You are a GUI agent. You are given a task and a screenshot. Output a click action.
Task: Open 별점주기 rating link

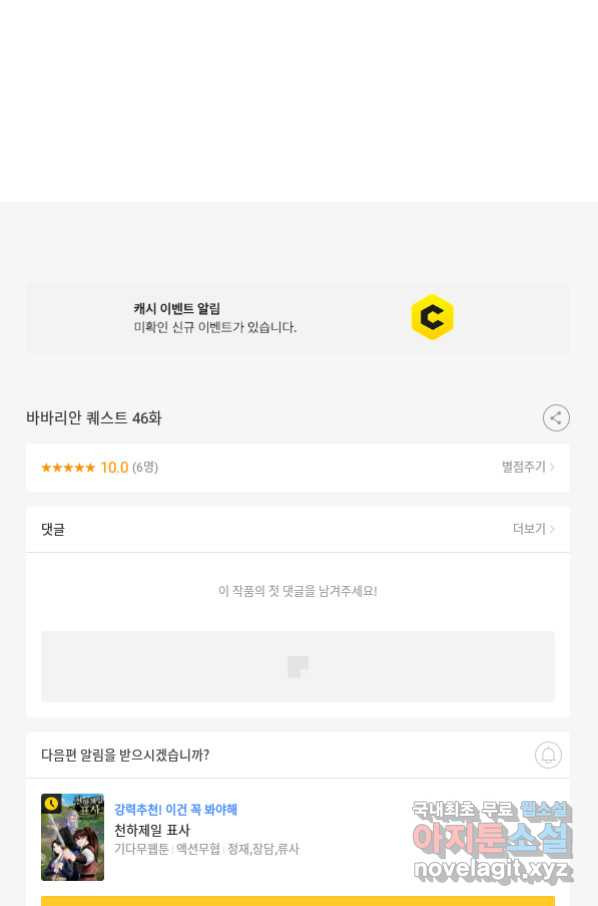[x=528, y=467]
